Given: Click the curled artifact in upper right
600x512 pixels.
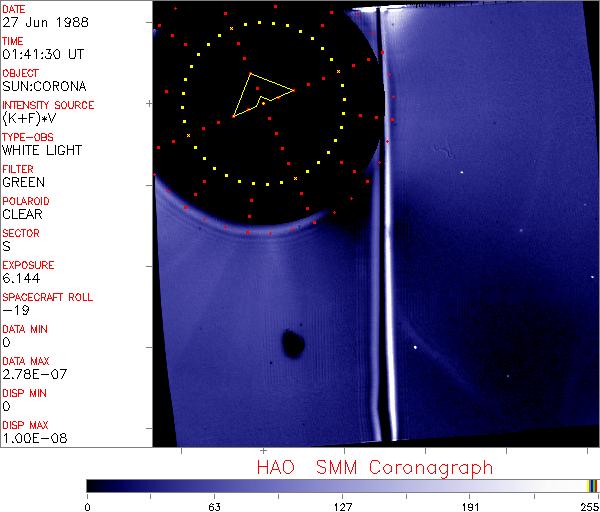Looking at the screenshot, I should click(x=440, y=153).
